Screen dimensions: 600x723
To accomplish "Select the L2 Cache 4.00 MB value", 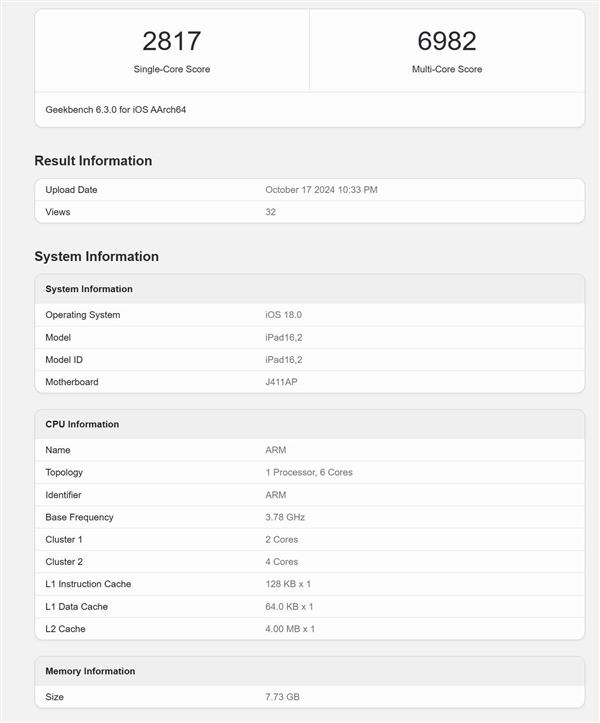I will pyautogui.click(x=289, y=629).
